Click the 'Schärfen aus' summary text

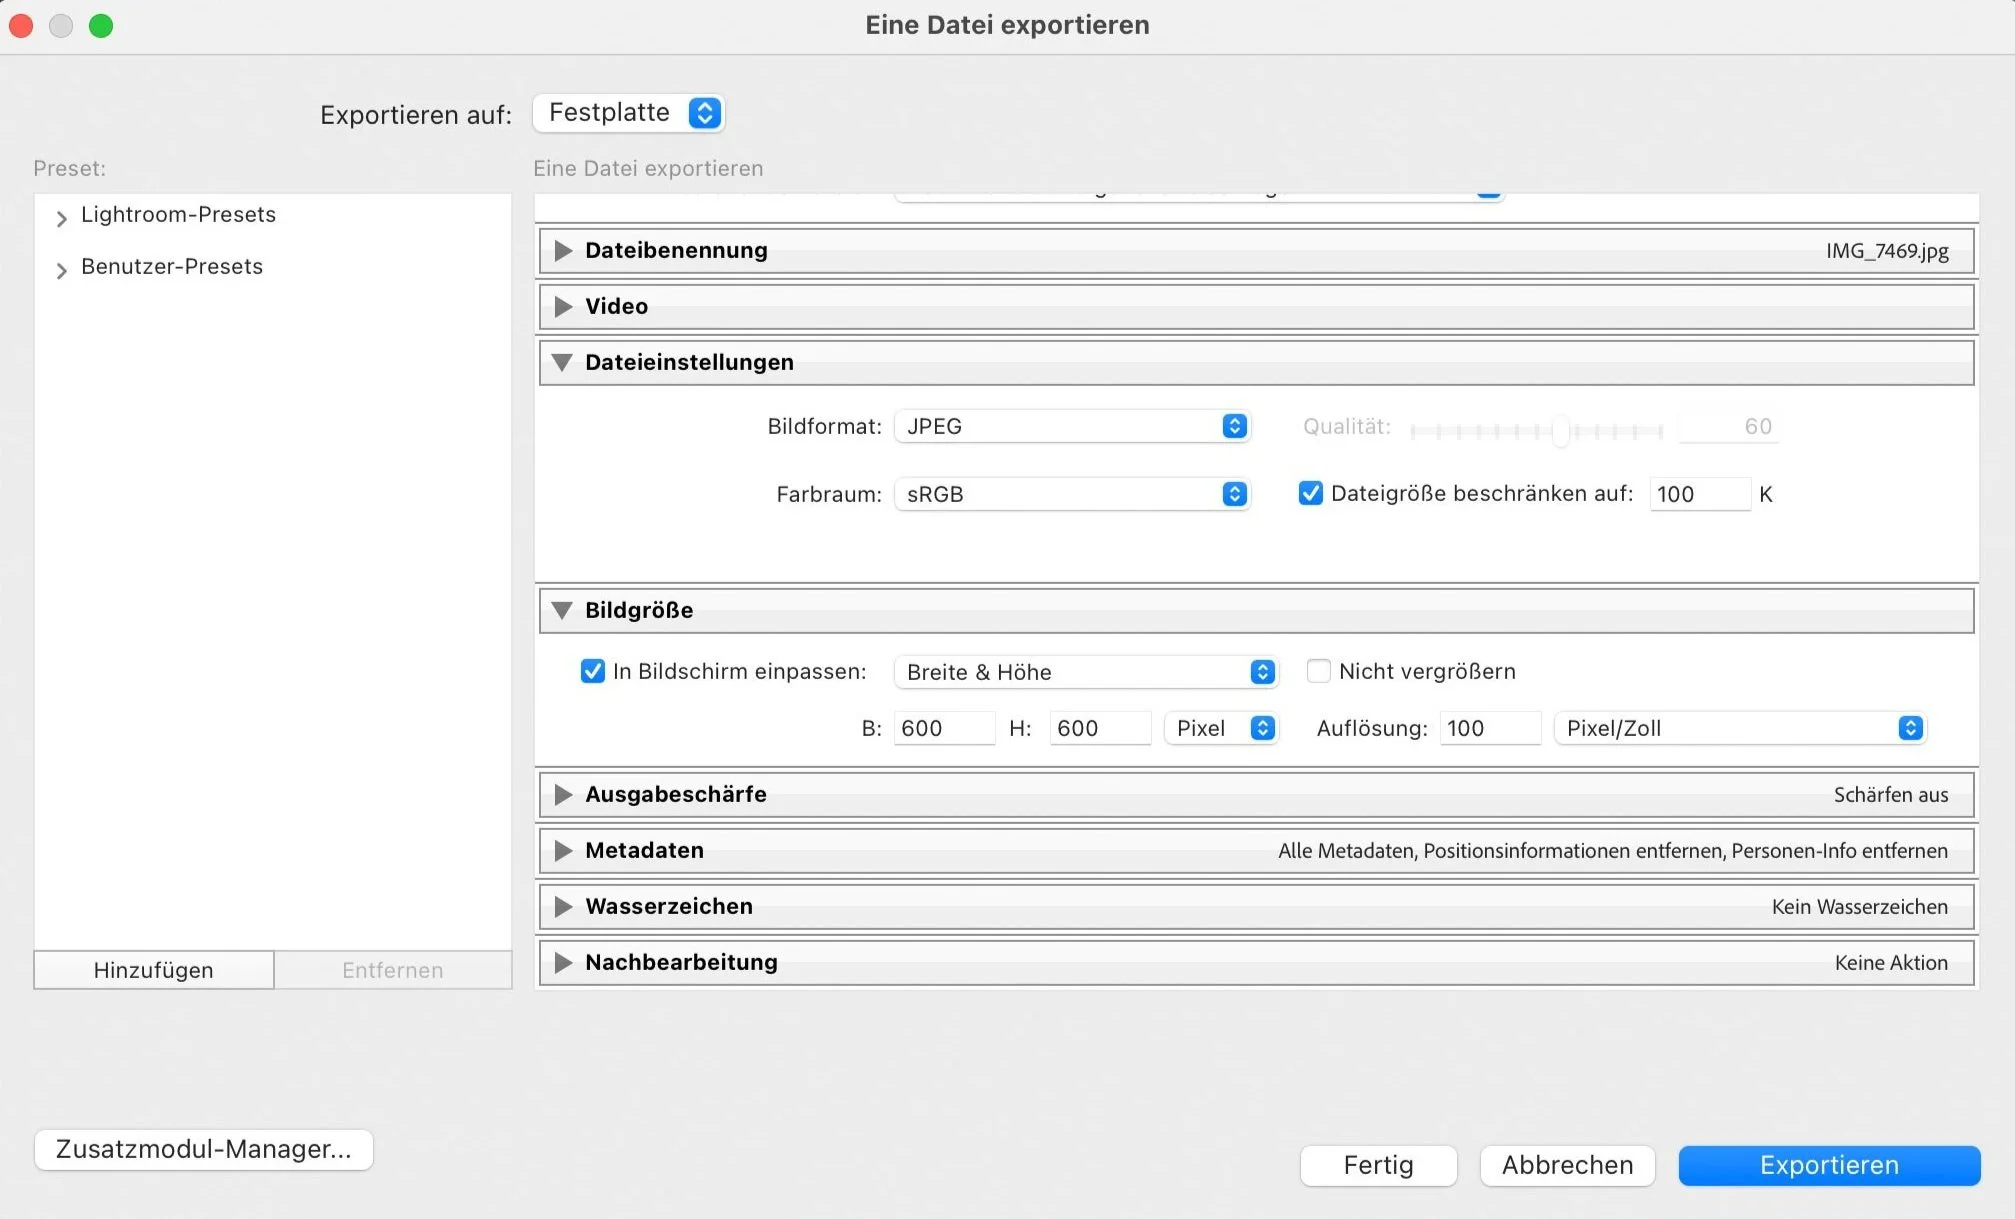tap(1891, 795)
